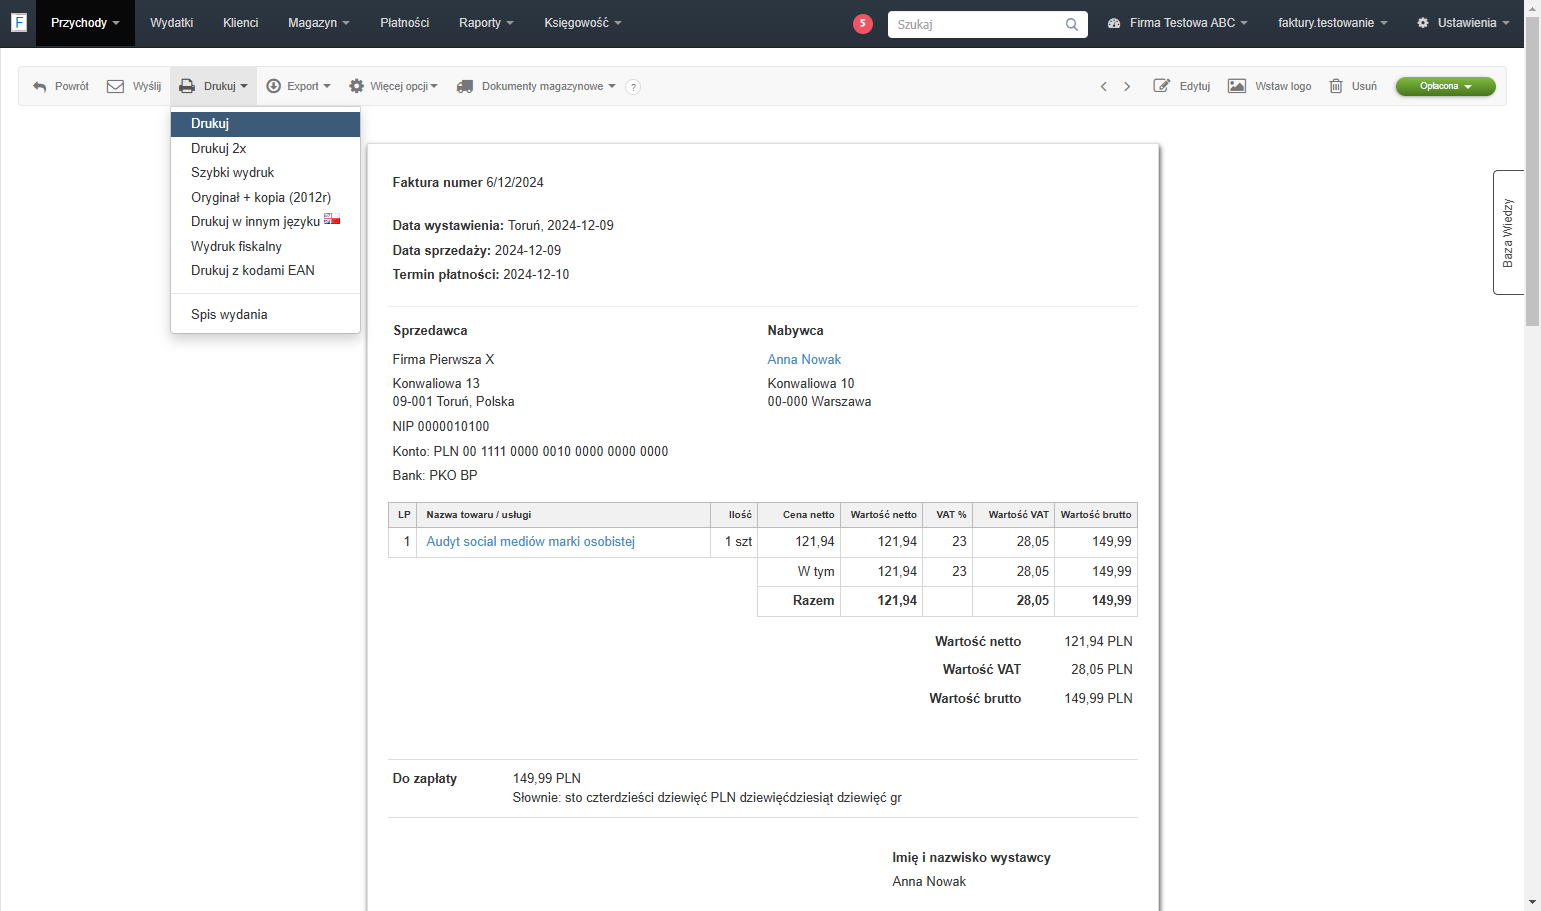The image size is (1541, 911).
Task: Click the Usuń trash icon
Action: click(1336, 86)
